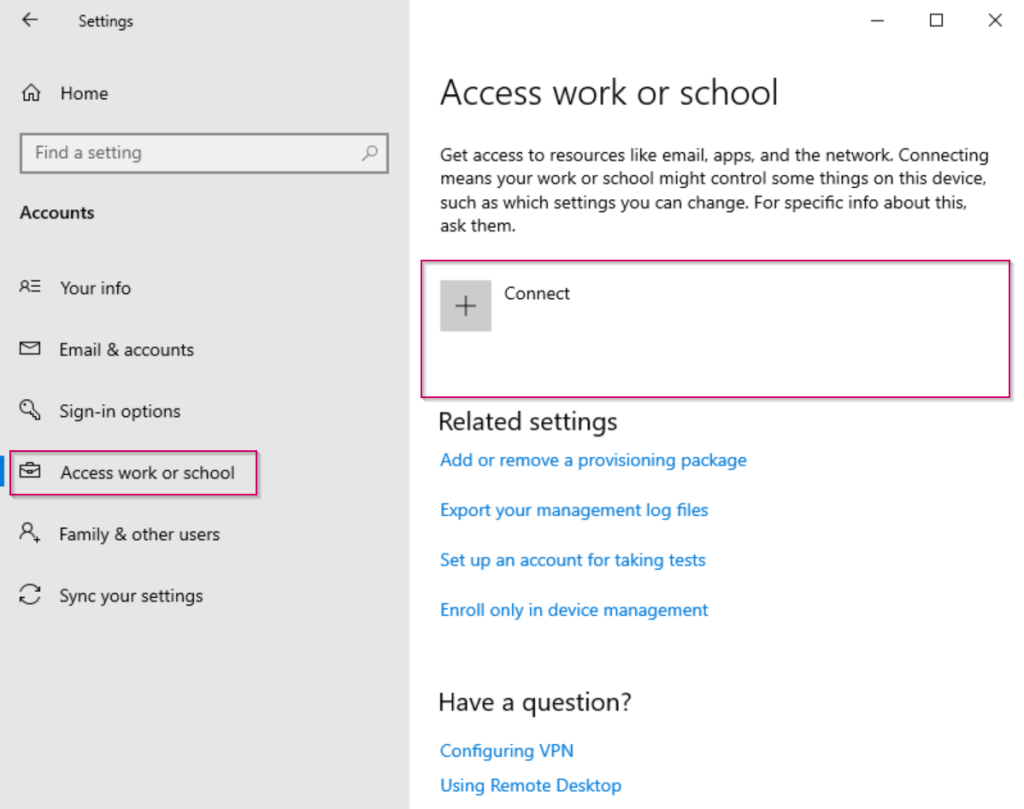Open the Configuring VPN help link

[x=507, y=751]
